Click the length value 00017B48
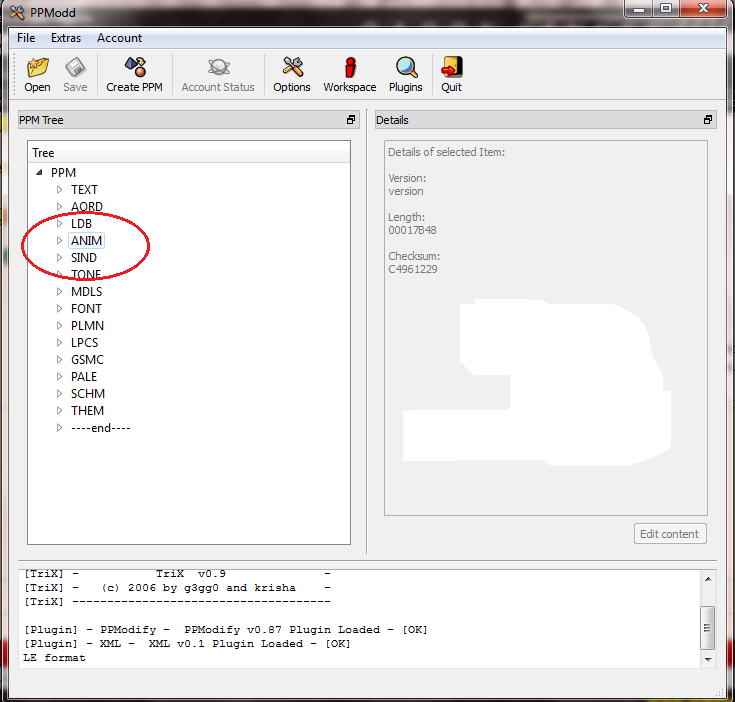 pos(412,230)
